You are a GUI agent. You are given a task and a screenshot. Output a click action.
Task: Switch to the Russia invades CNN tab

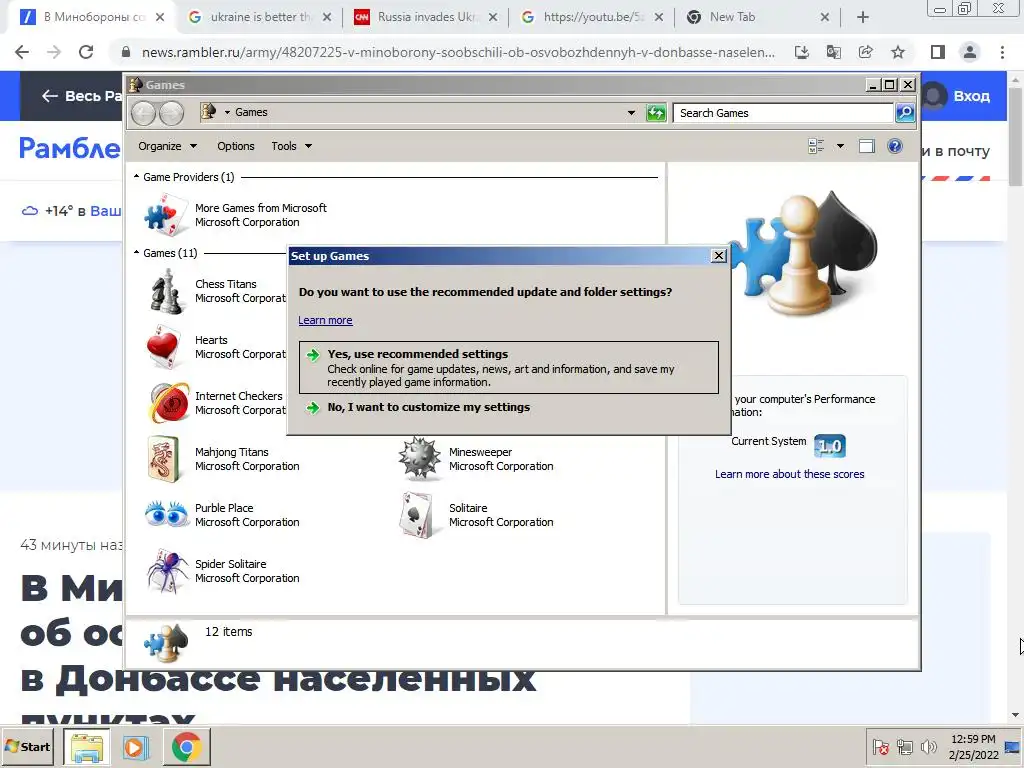tap(426, 17)
